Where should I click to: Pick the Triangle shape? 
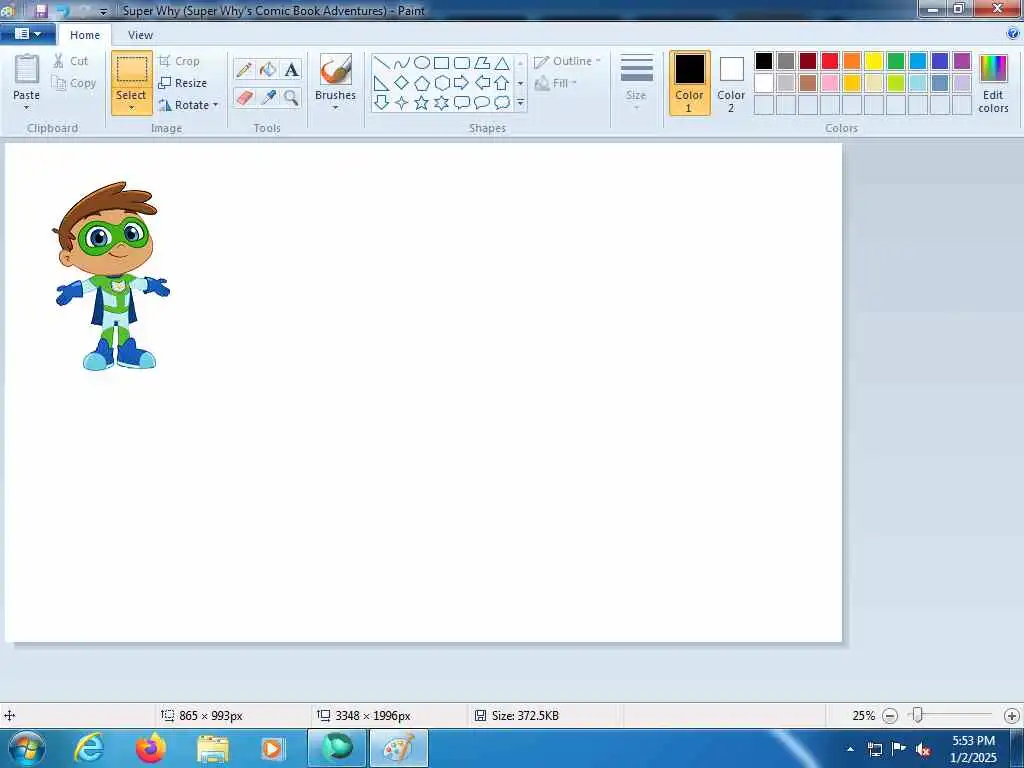point(502,63)
